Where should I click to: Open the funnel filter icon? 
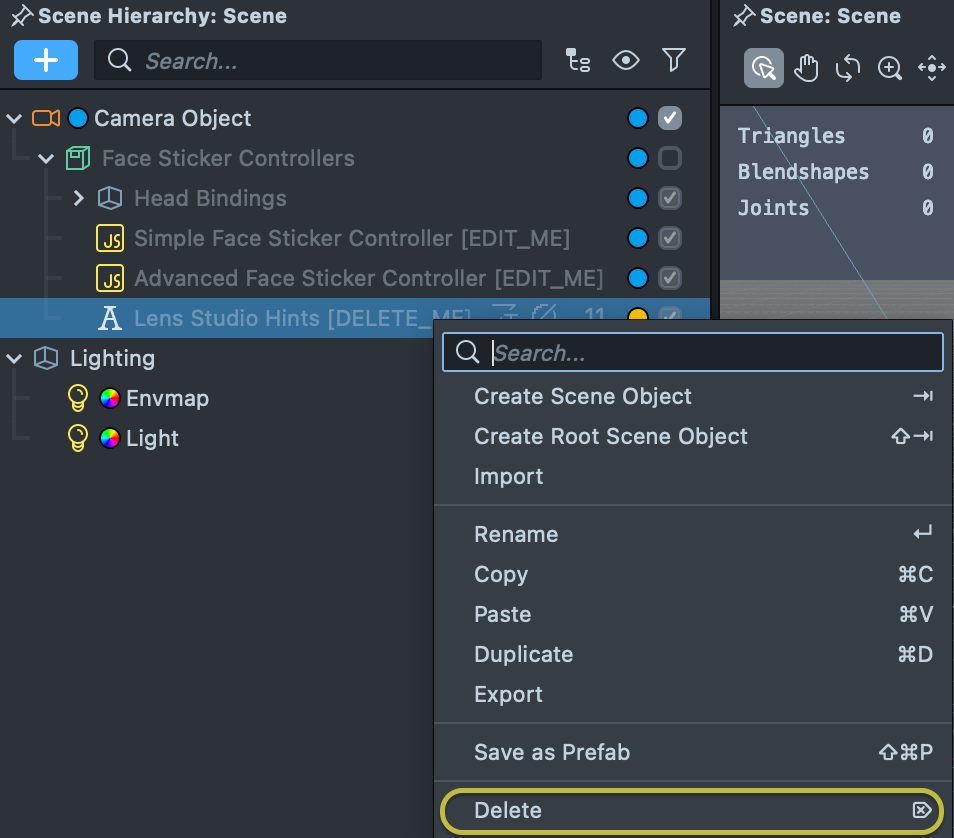tap(674, 61)
